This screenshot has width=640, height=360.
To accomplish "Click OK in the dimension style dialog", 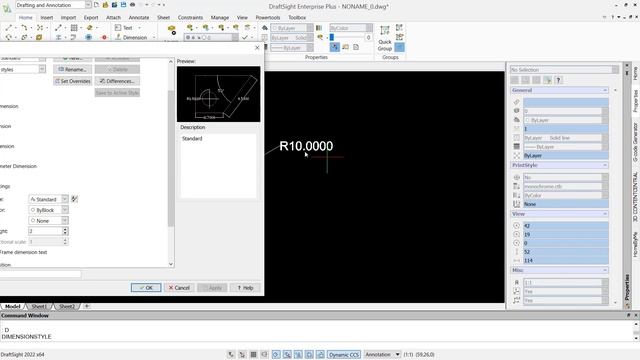I will (146, 288).
